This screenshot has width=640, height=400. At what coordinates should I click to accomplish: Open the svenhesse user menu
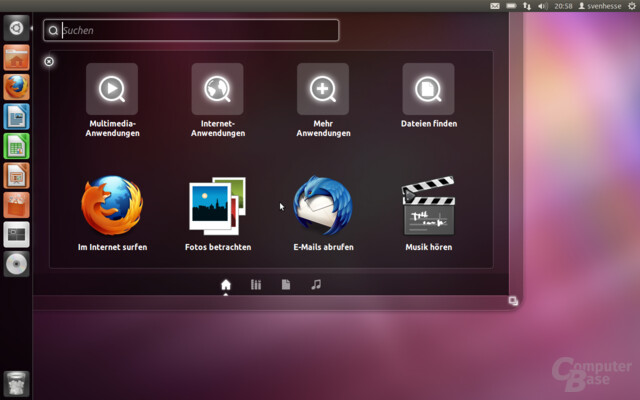click(x=600, y=6)
